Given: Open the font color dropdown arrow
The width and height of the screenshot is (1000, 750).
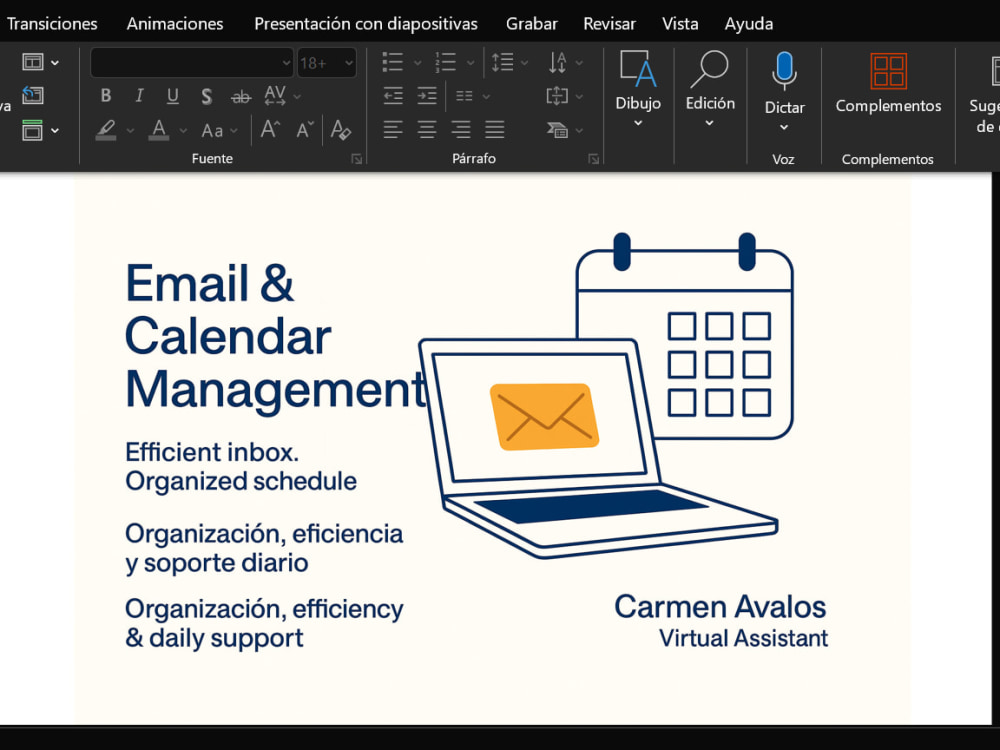Looking at the screenshot, I should (183, 131).
